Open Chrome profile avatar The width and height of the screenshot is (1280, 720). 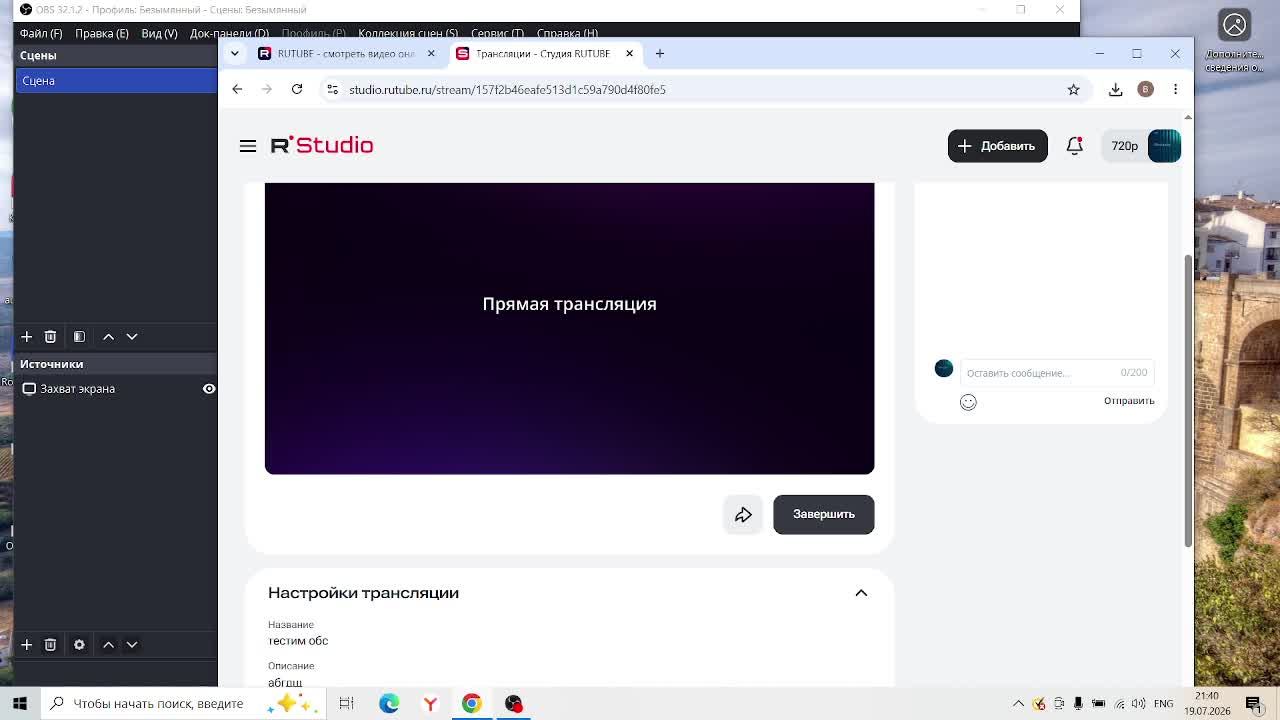(x=1145, y=90)
